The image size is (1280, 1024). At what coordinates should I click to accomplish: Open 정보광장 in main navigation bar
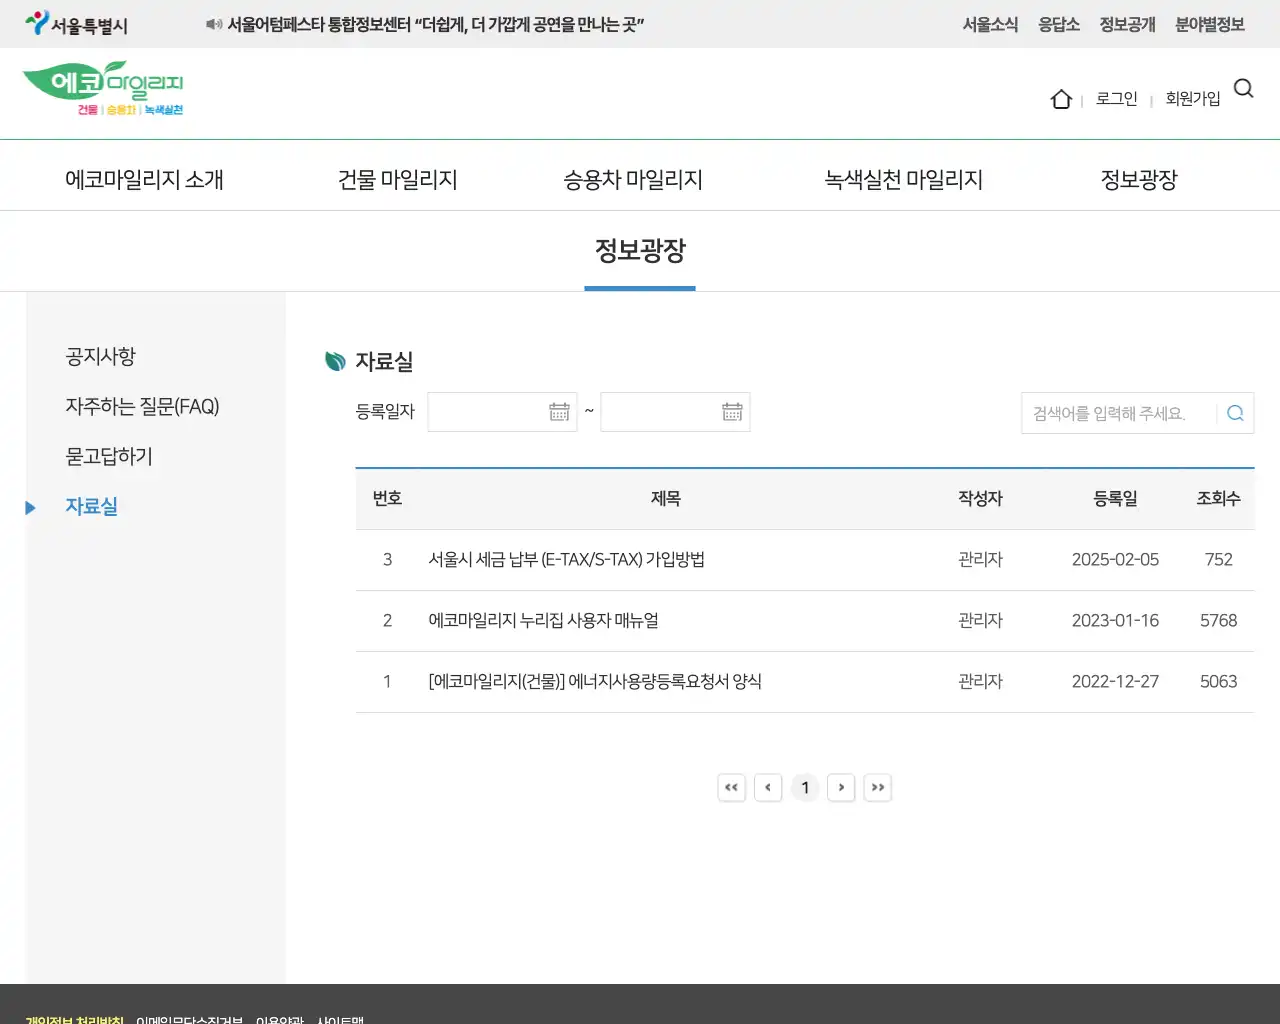[x=1139, y=180]
